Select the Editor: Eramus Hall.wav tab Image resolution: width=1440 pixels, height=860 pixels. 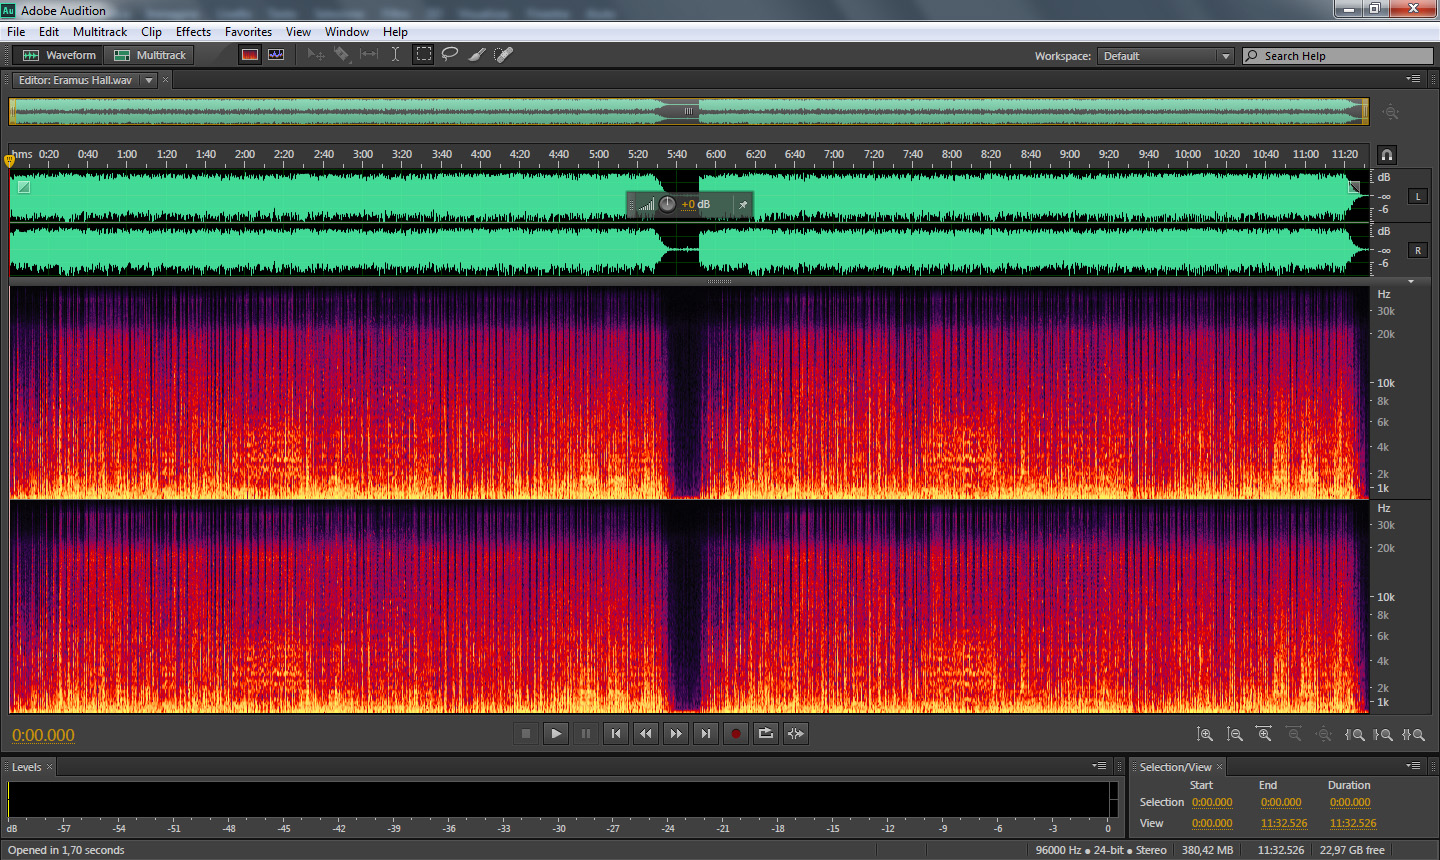tap(75, 80)
